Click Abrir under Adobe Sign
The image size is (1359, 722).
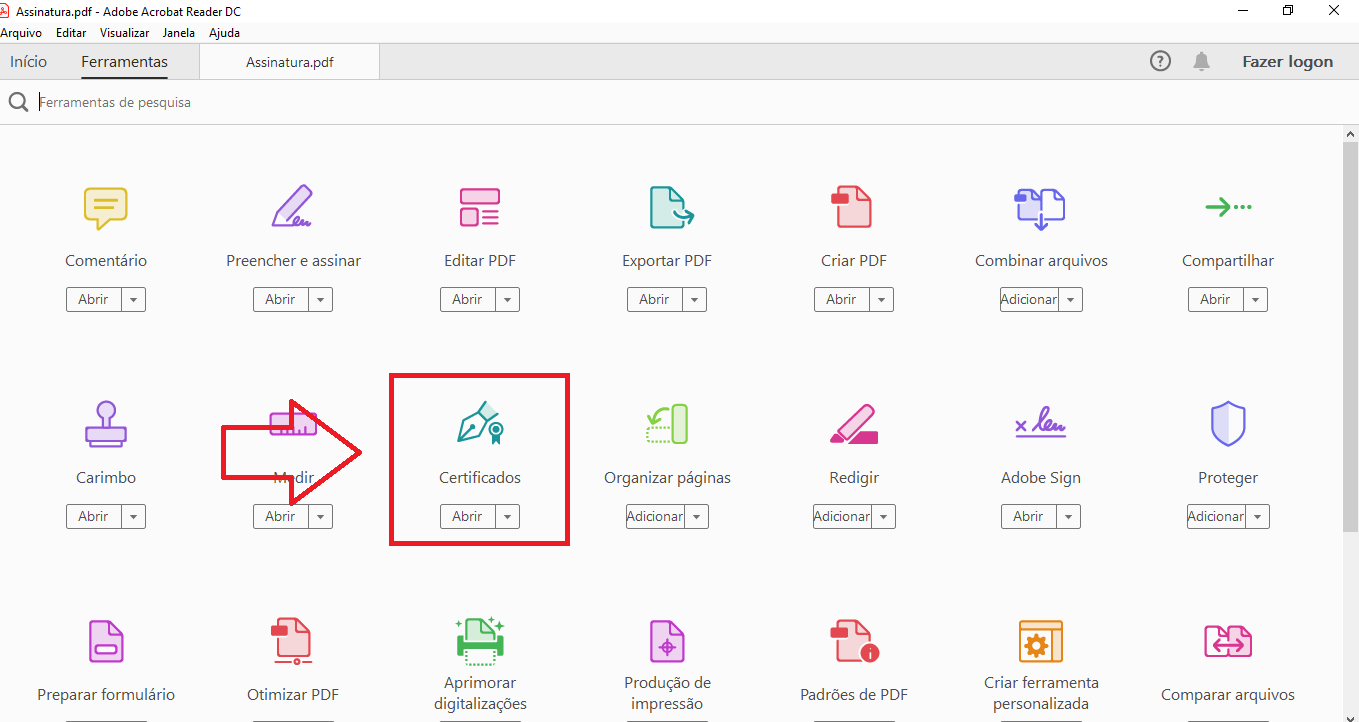pos(1028,516)
